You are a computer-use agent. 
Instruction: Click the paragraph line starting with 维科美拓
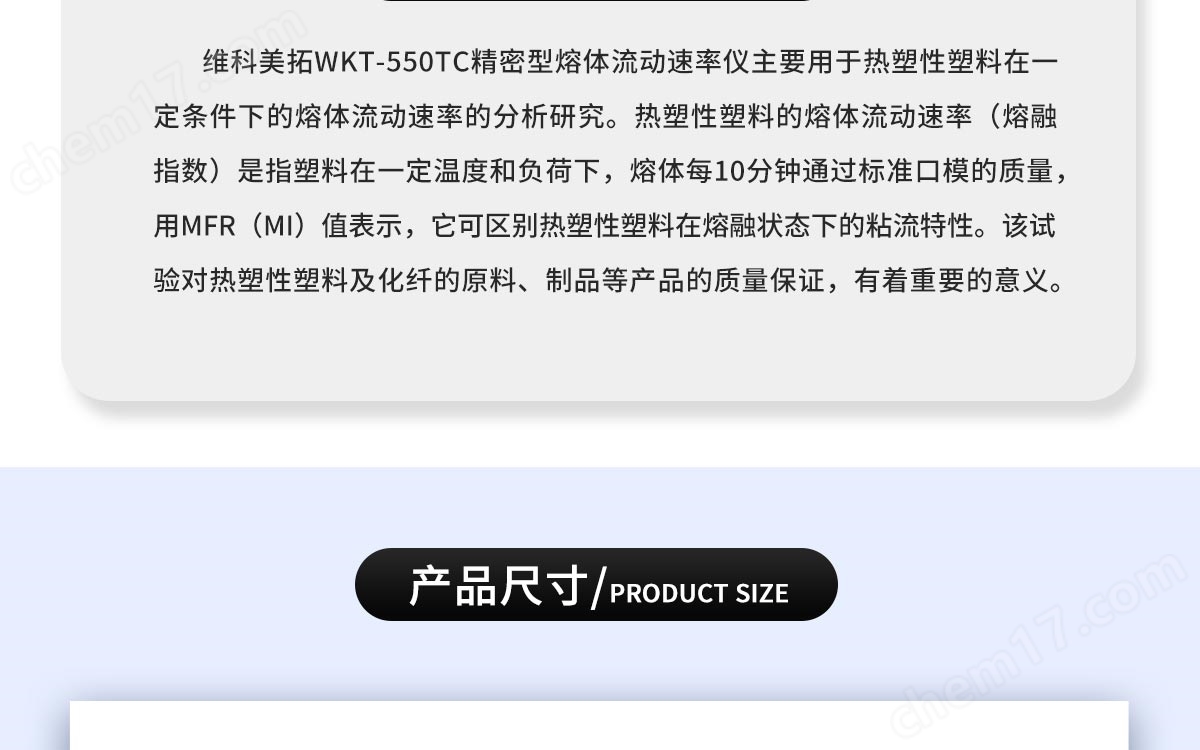630,62
